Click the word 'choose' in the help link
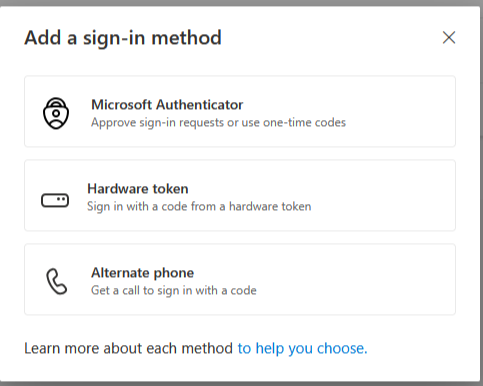The width and height of the screenshot is (483, 386). (341, 348)
